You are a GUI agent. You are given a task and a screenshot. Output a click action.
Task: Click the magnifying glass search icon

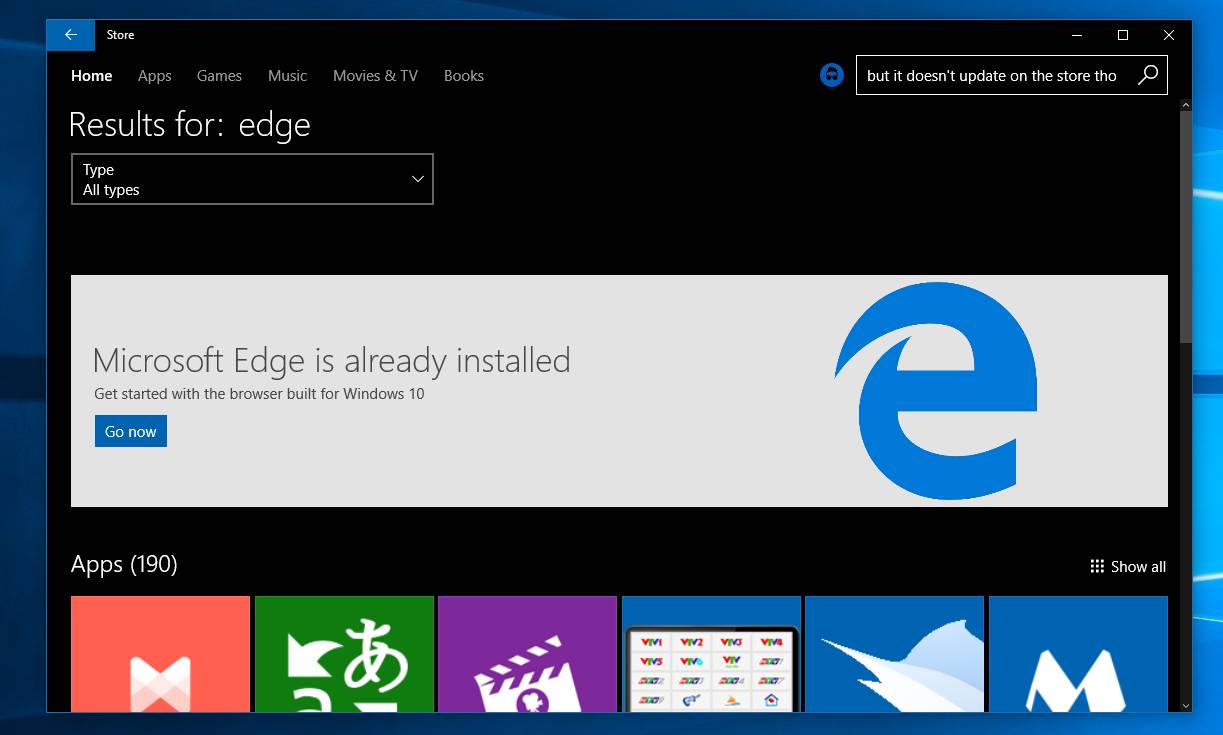coord(1148,75)
